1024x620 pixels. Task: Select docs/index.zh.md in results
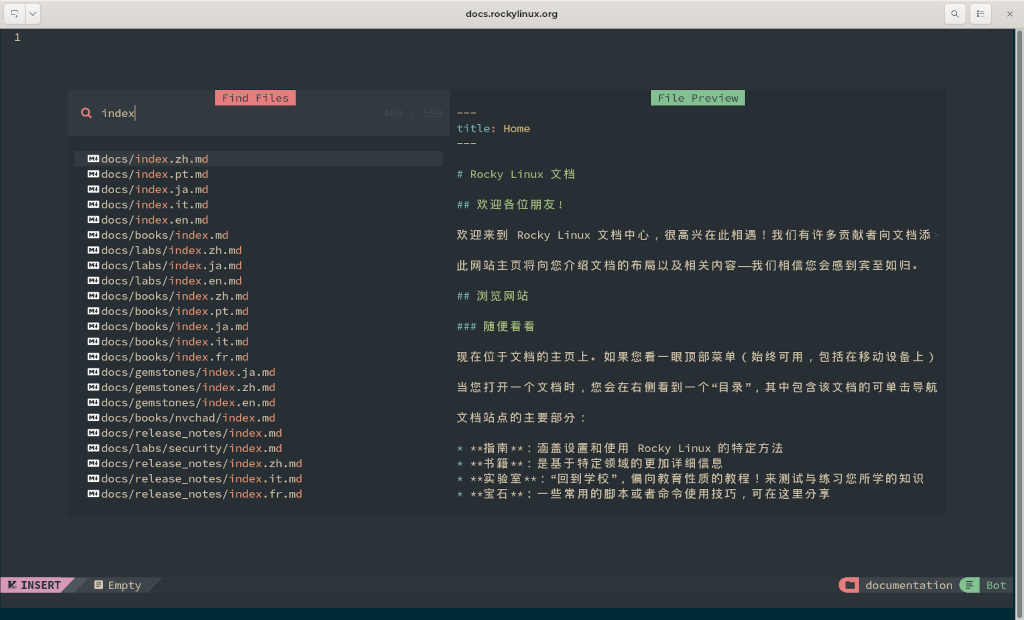154,159
